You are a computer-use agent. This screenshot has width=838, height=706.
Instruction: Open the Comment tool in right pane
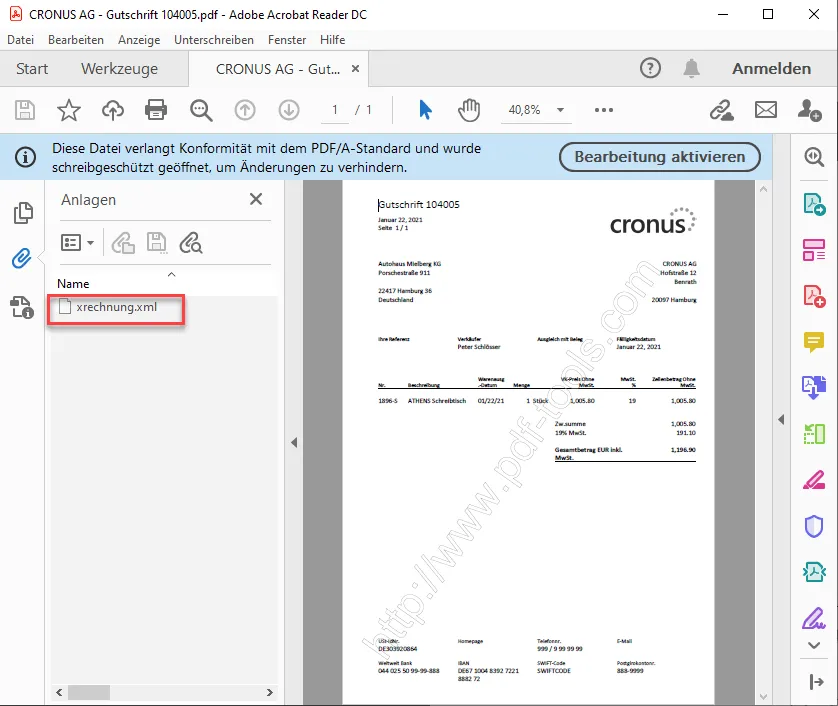pos(814,342)
